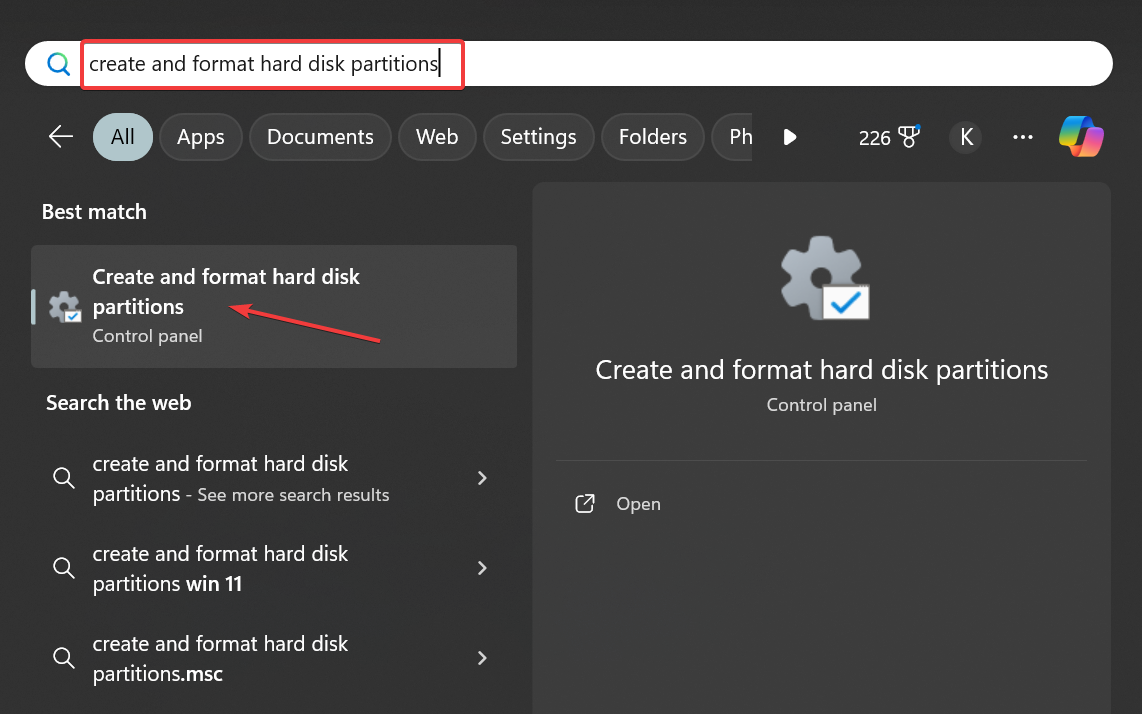
Task: Switch to the Documents filter tab
Action: 320,137
